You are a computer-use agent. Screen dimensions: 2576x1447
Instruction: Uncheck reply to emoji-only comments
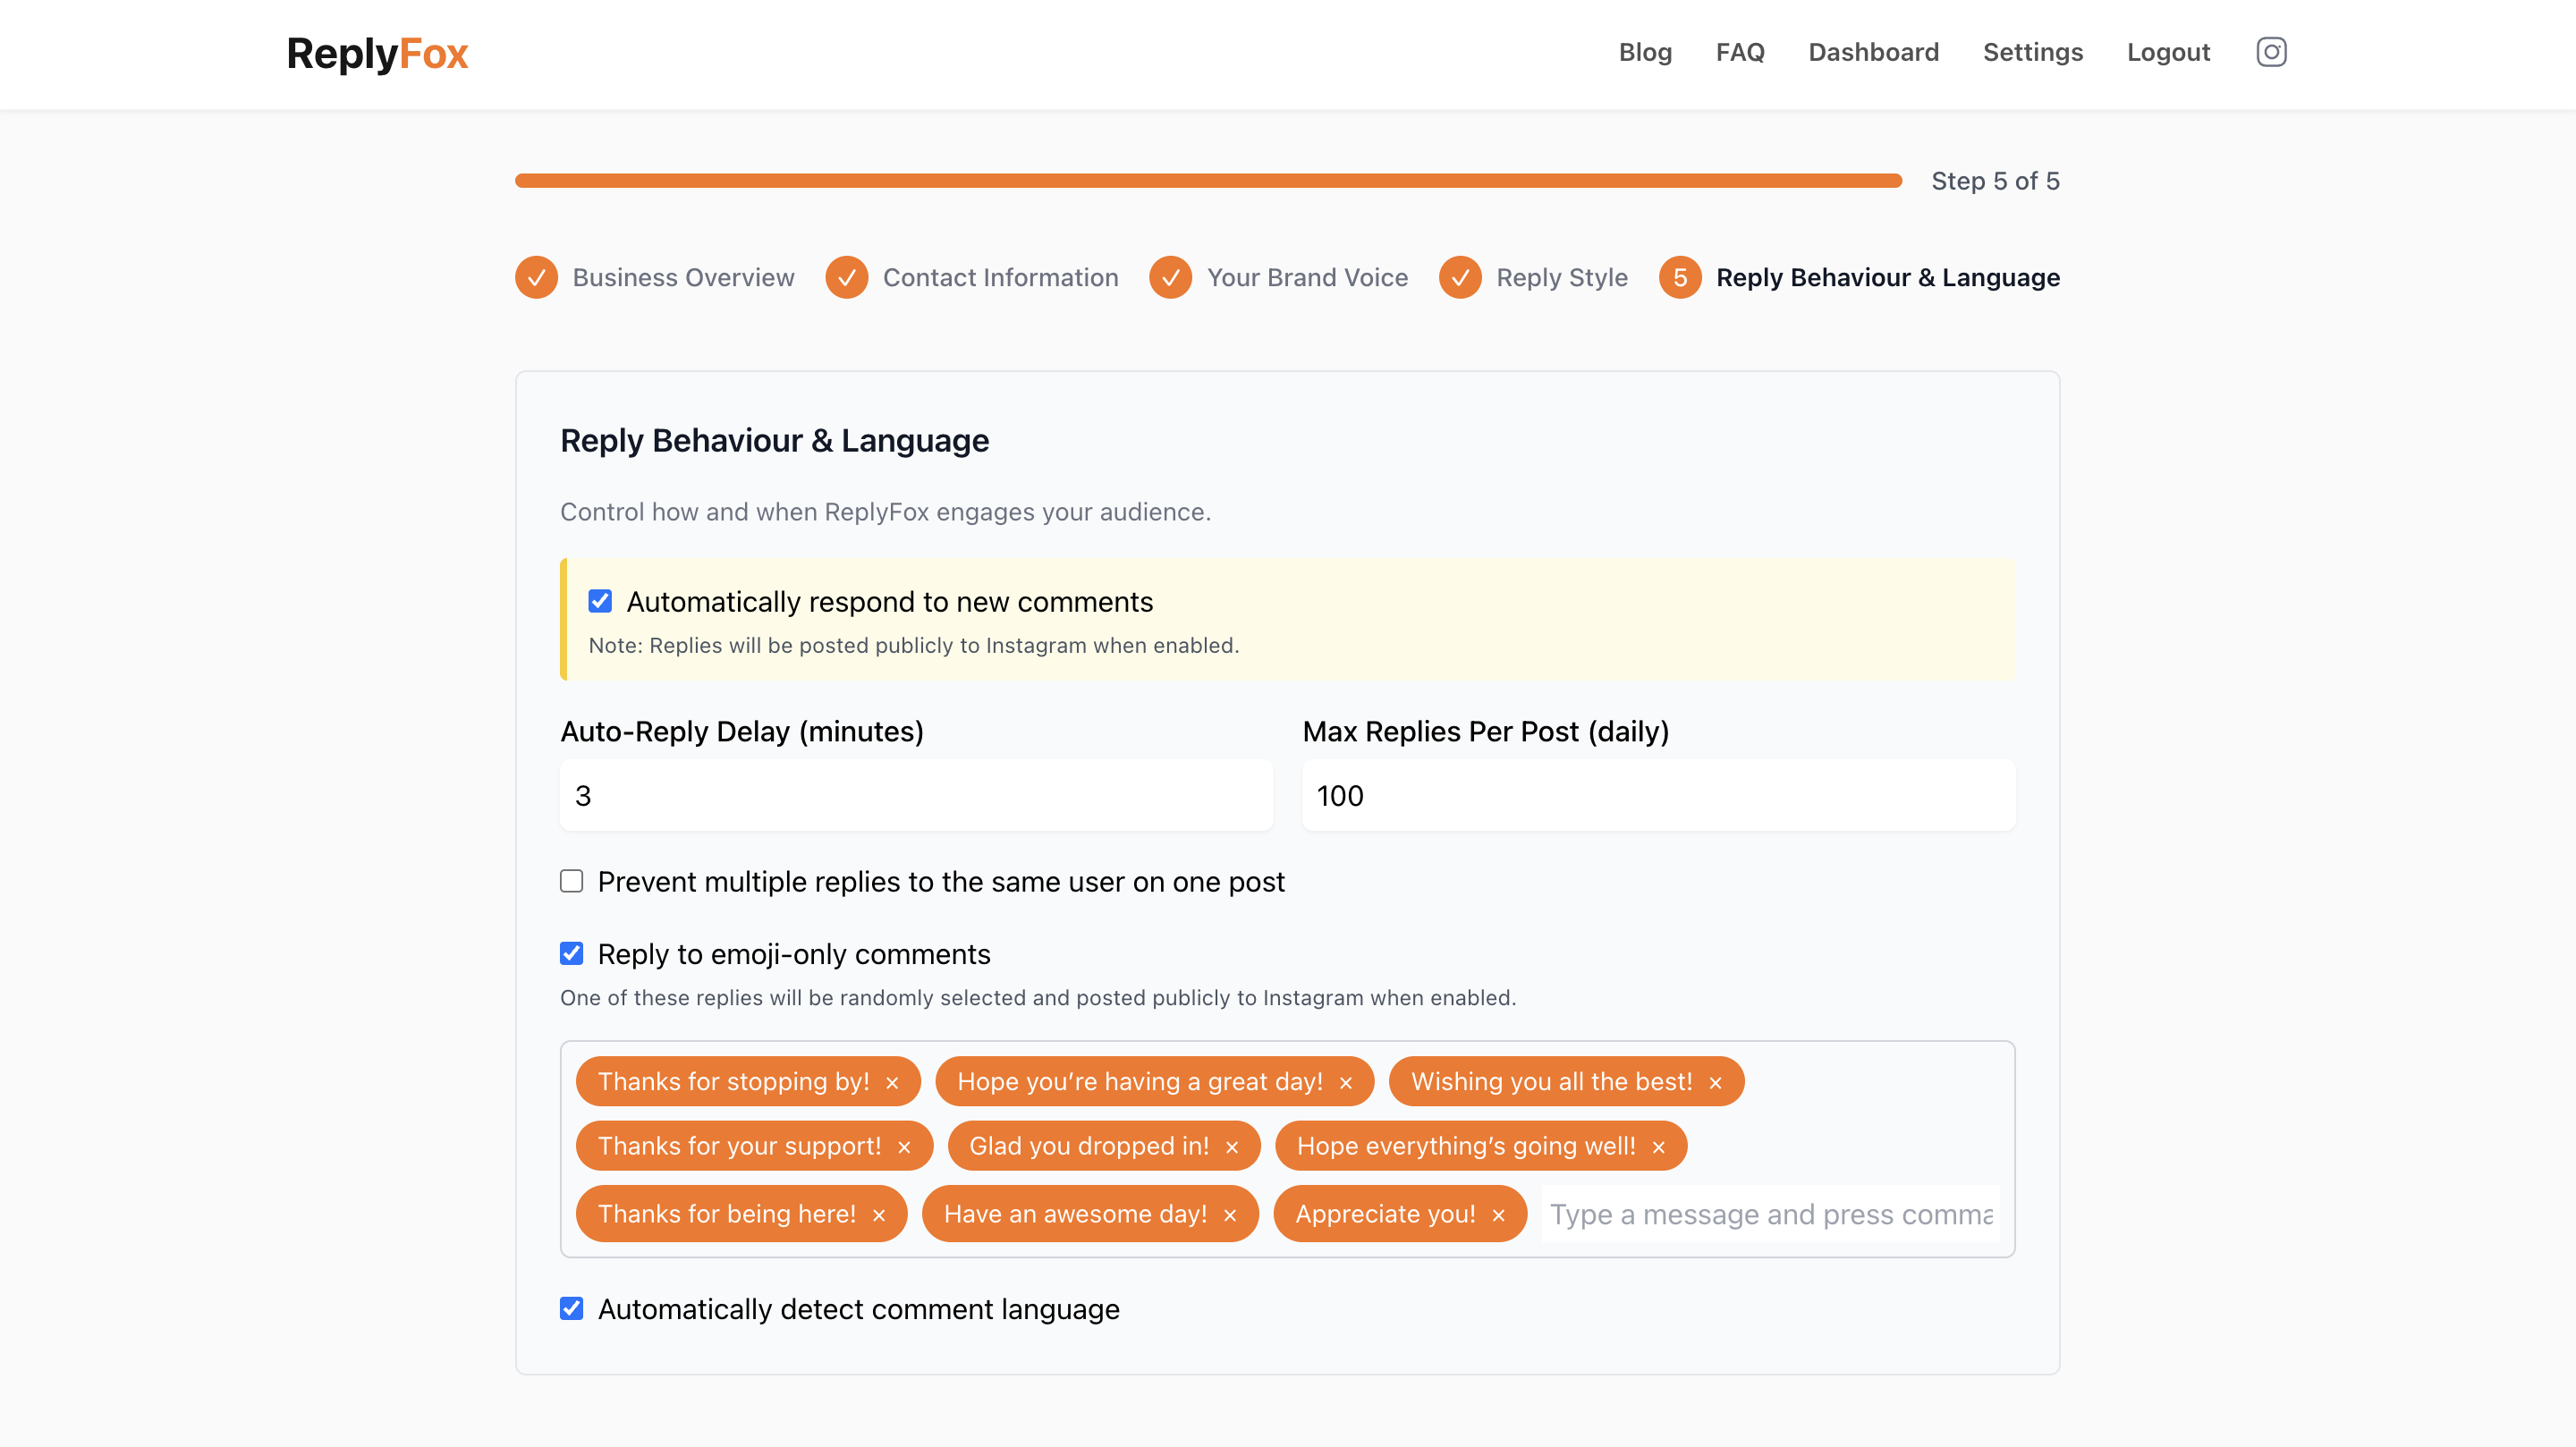click(571, 953)
